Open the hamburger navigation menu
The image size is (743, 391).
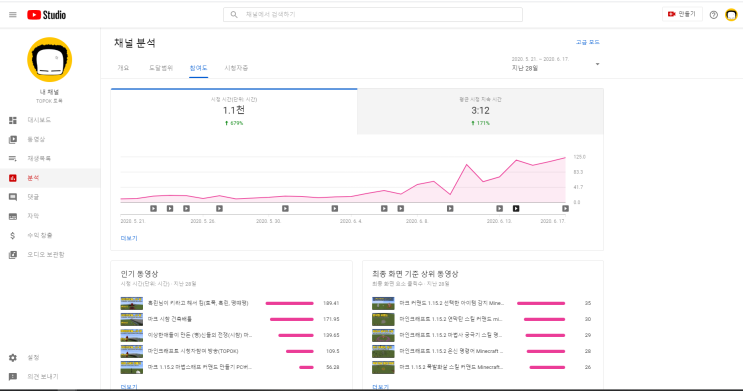click(13, 15)
